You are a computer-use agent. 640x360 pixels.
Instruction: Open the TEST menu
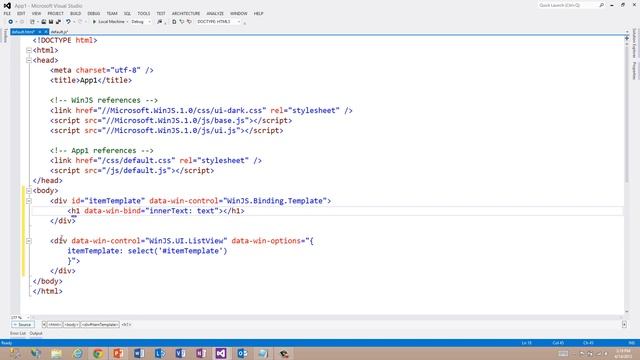point(161,13)
